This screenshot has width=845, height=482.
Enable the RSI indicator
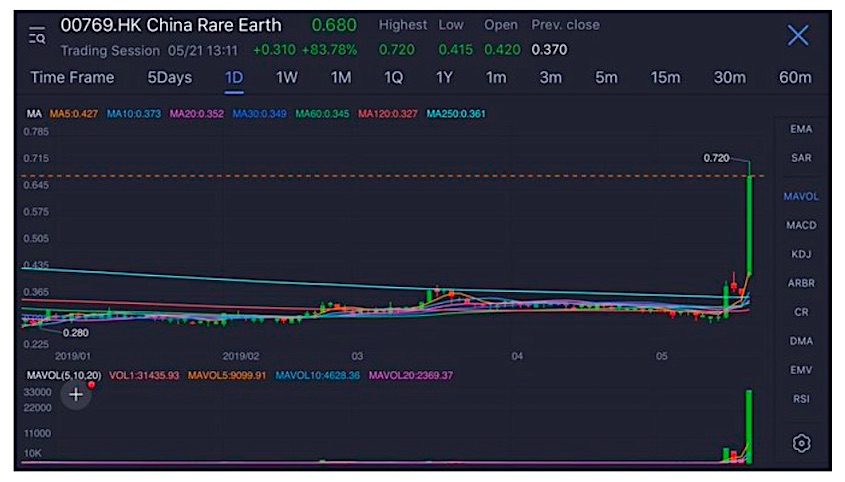click(801, 399)
